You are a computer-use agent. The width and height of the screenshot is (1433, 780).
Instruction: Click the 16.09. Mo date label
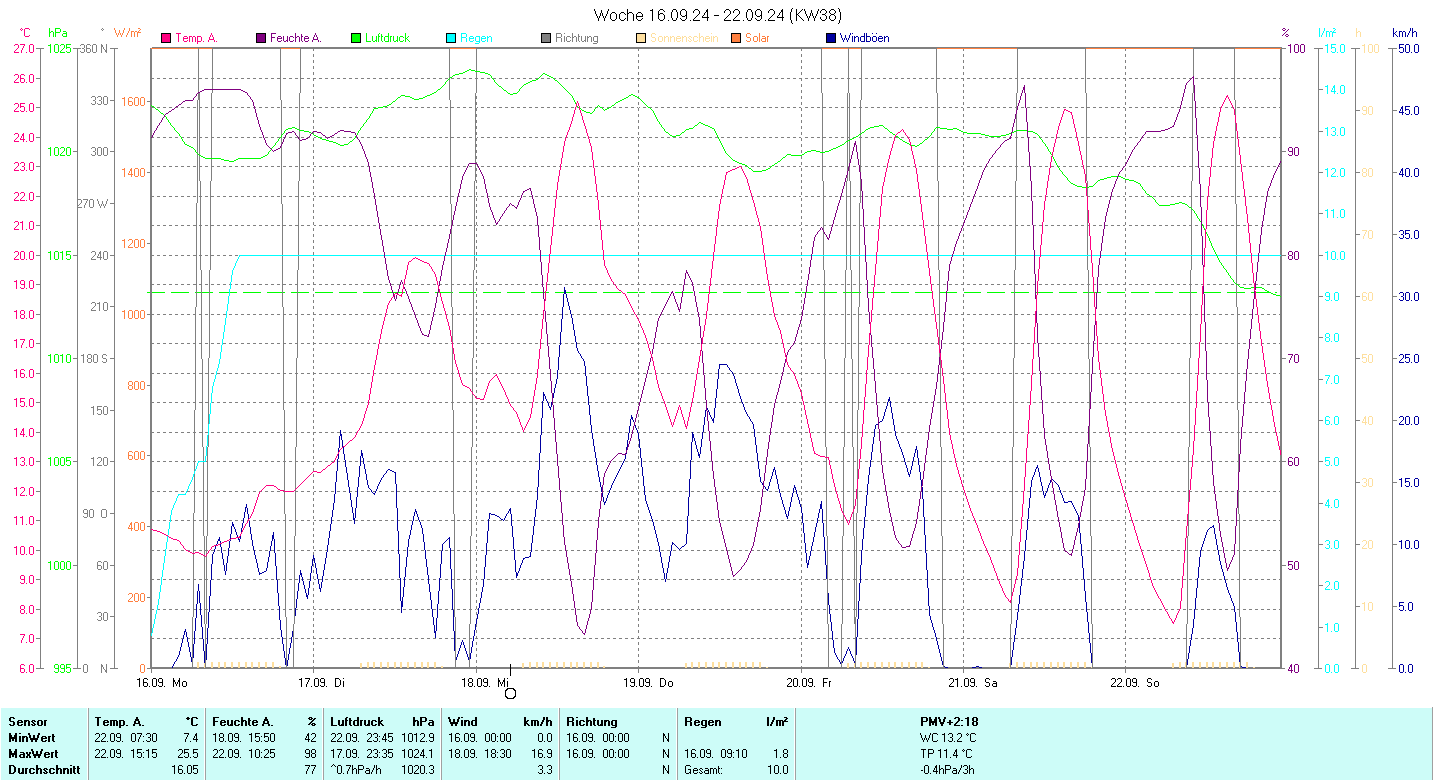[163, 683]
